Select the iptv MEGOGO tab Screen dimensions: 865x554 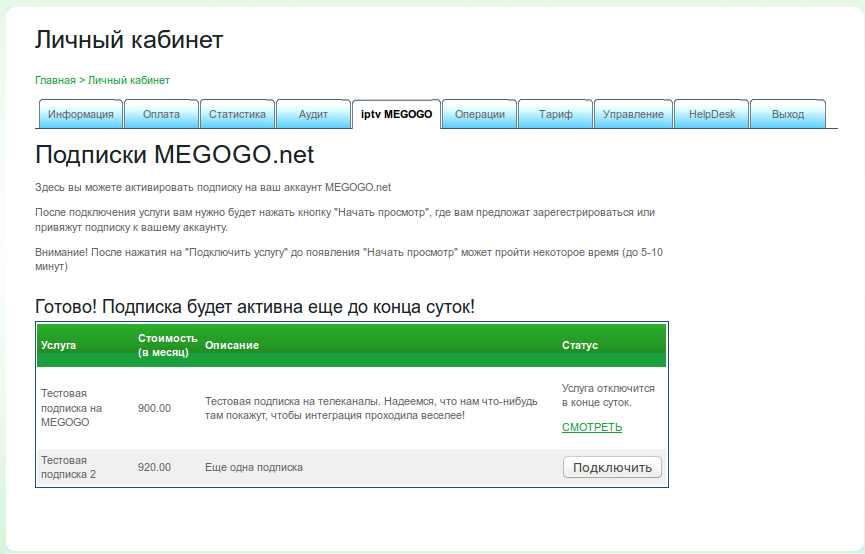[x=396, y=114]
